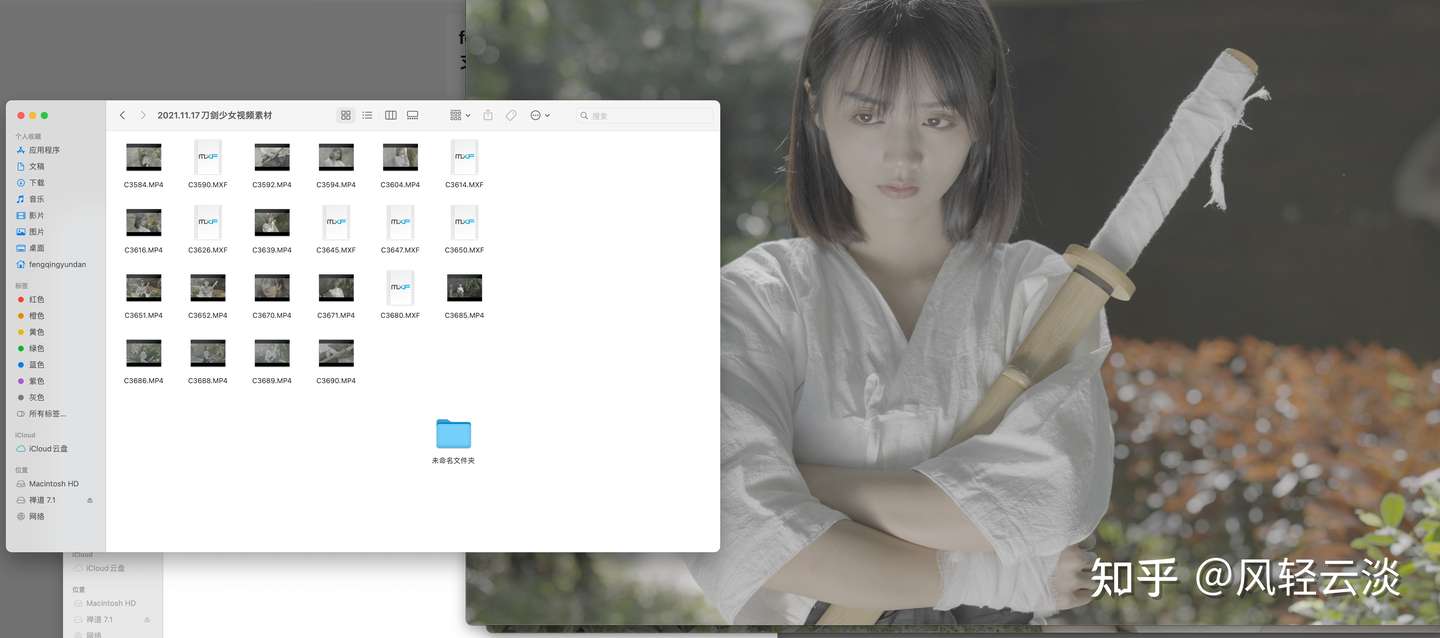This screenshot has width=1440, height=638.
Task: Select the C3604.MP4 video thumbnail
Action: click(400, 157)
